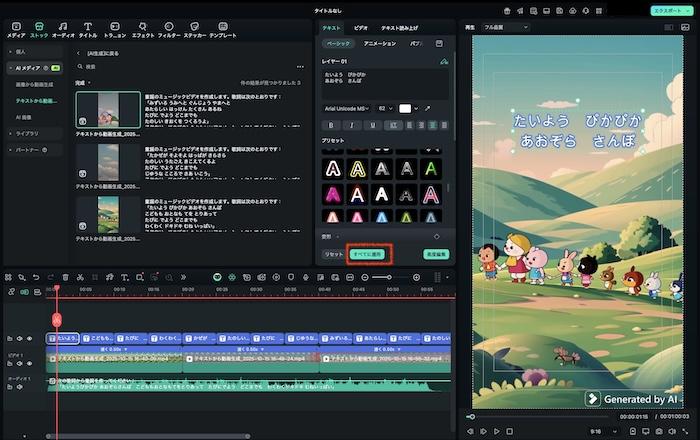
Task: Open the エフェクト effects tab
Action: tap(143, 30)
